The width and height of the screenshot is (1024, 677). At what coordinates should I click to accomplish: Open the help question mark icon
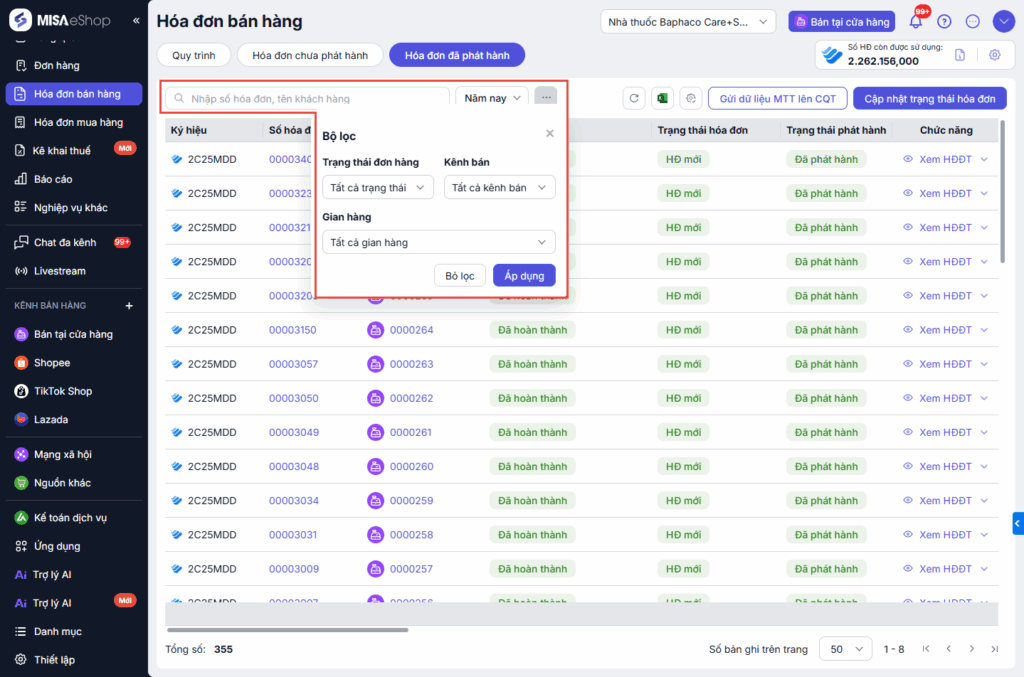(x=944, y=22)
